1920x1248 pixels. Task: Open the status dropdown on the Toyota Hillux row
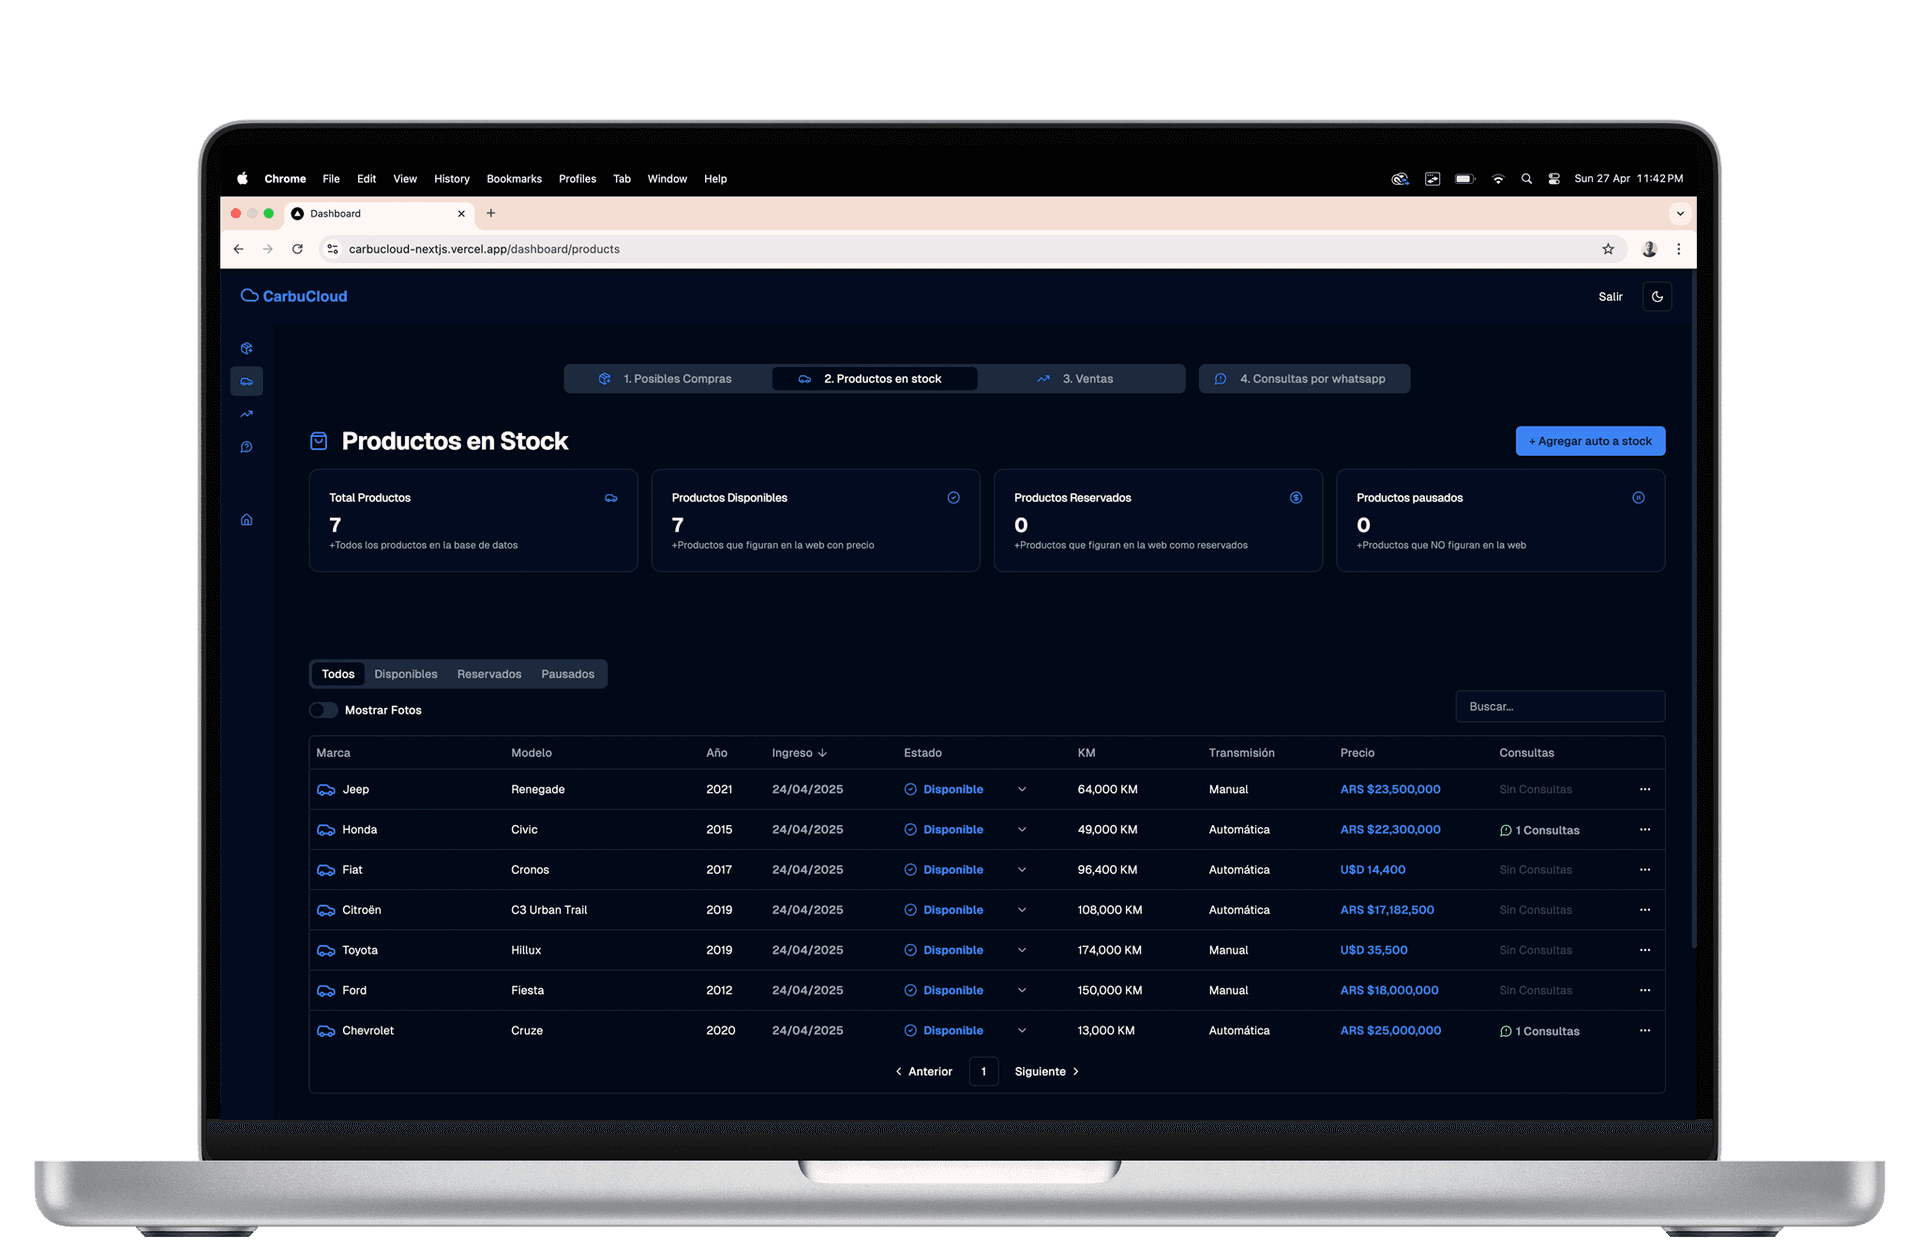coord(1022,950)
